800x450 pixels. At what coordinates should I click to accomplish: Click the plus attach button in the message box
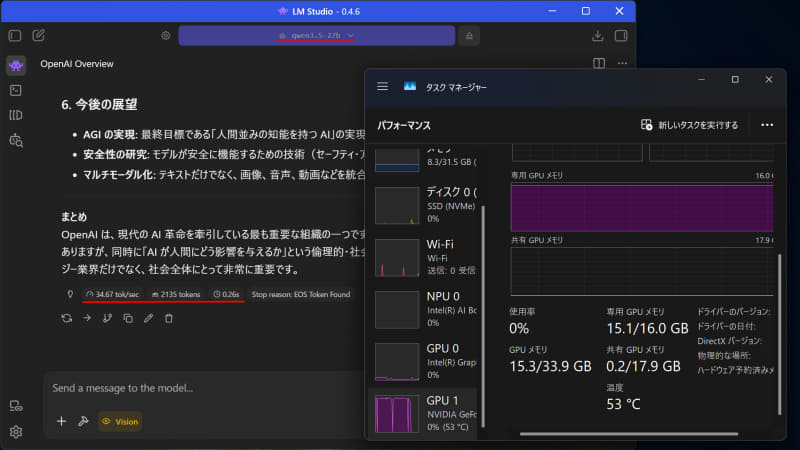[61, 421]
